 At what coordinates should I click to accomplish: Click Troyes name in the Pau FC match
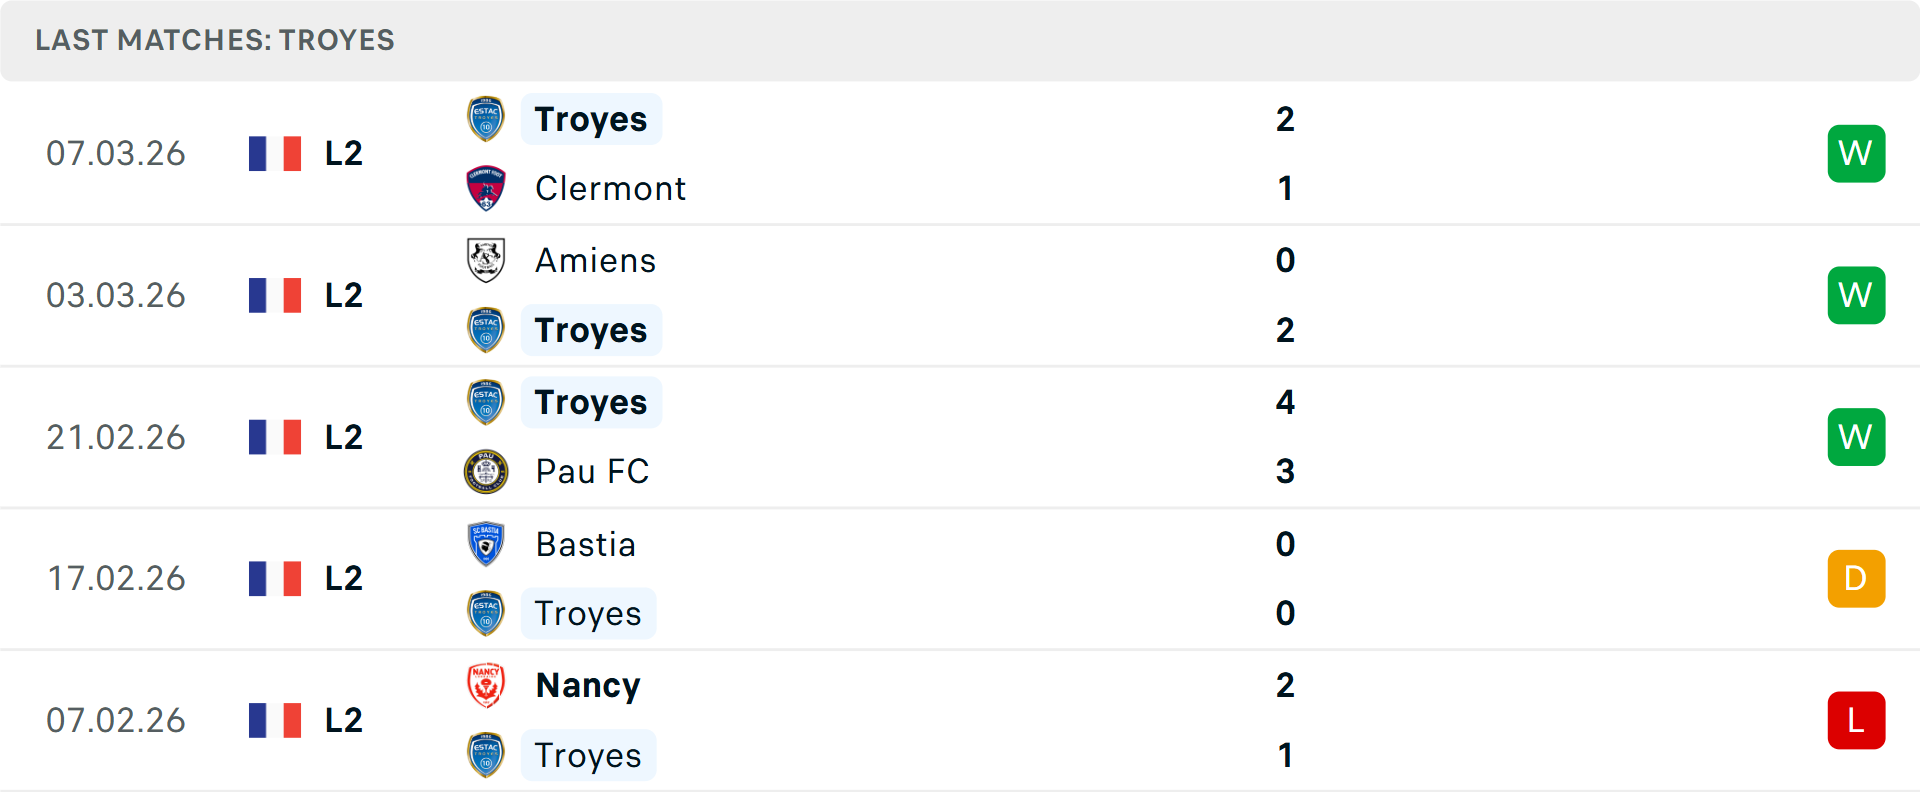point(591,402)
